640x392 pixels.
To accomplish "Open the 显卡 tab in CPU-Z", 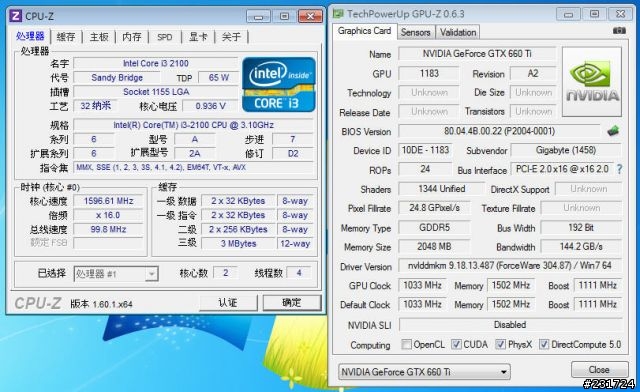I will (198, 37).
